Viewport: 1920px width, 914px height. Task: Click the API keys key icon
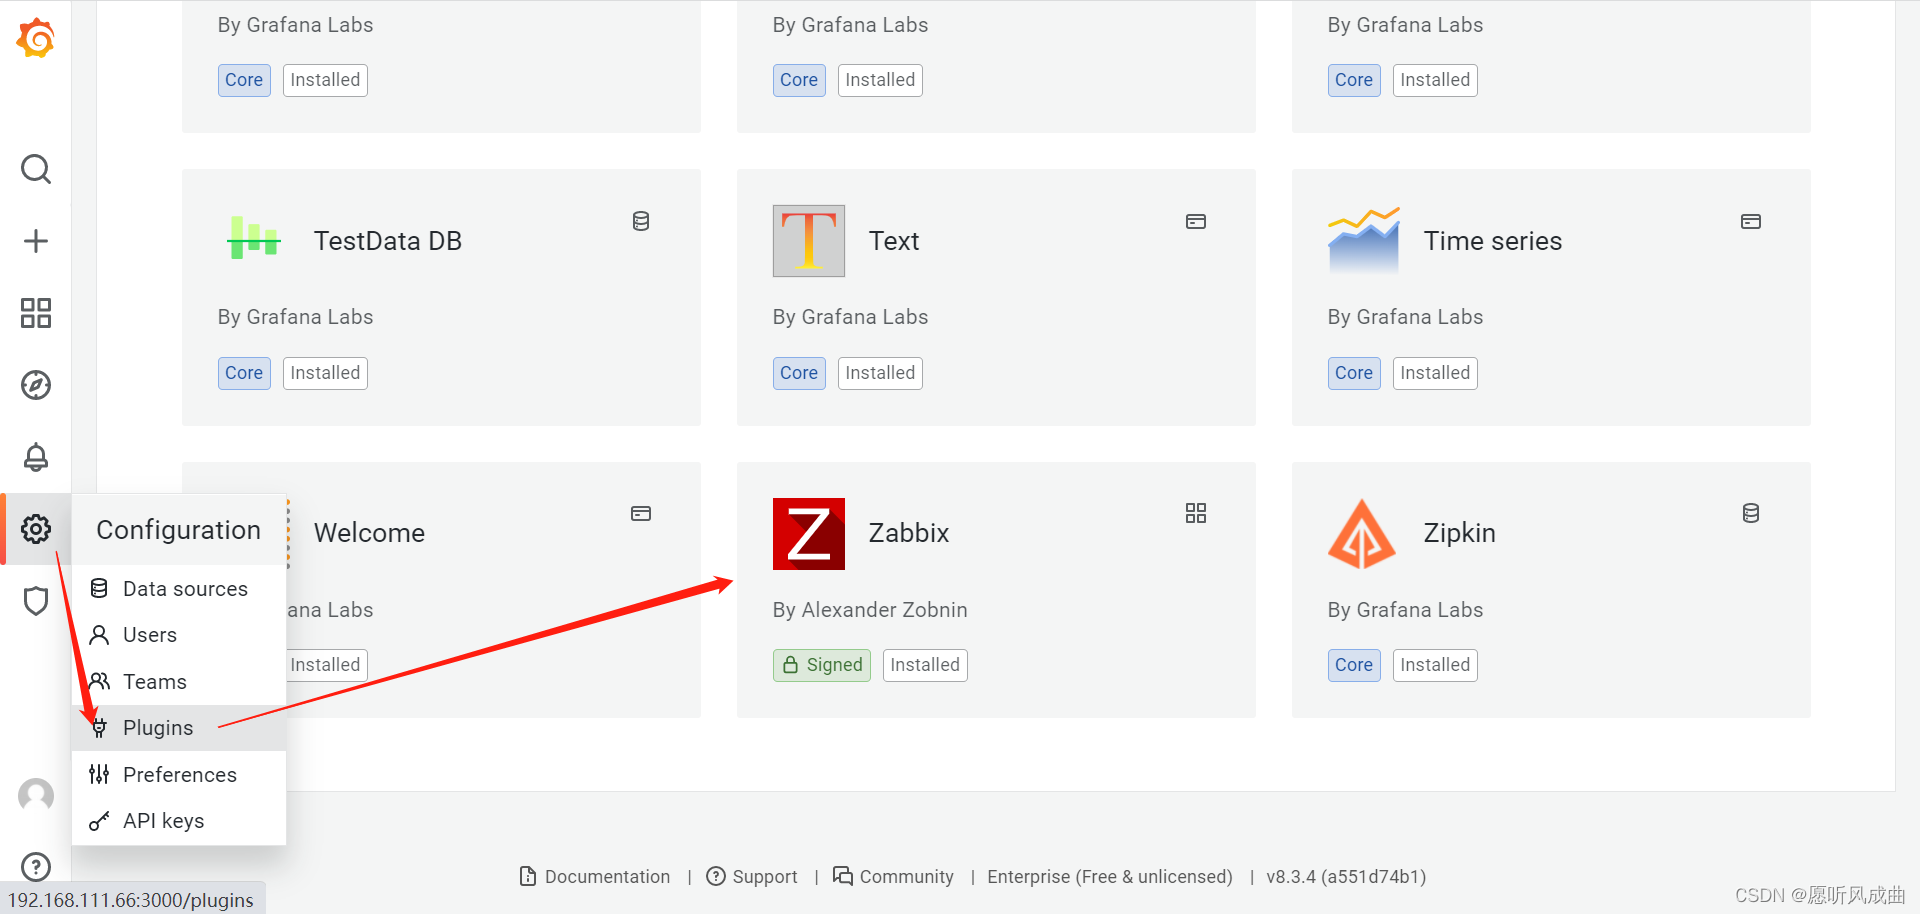coord(99,821)
